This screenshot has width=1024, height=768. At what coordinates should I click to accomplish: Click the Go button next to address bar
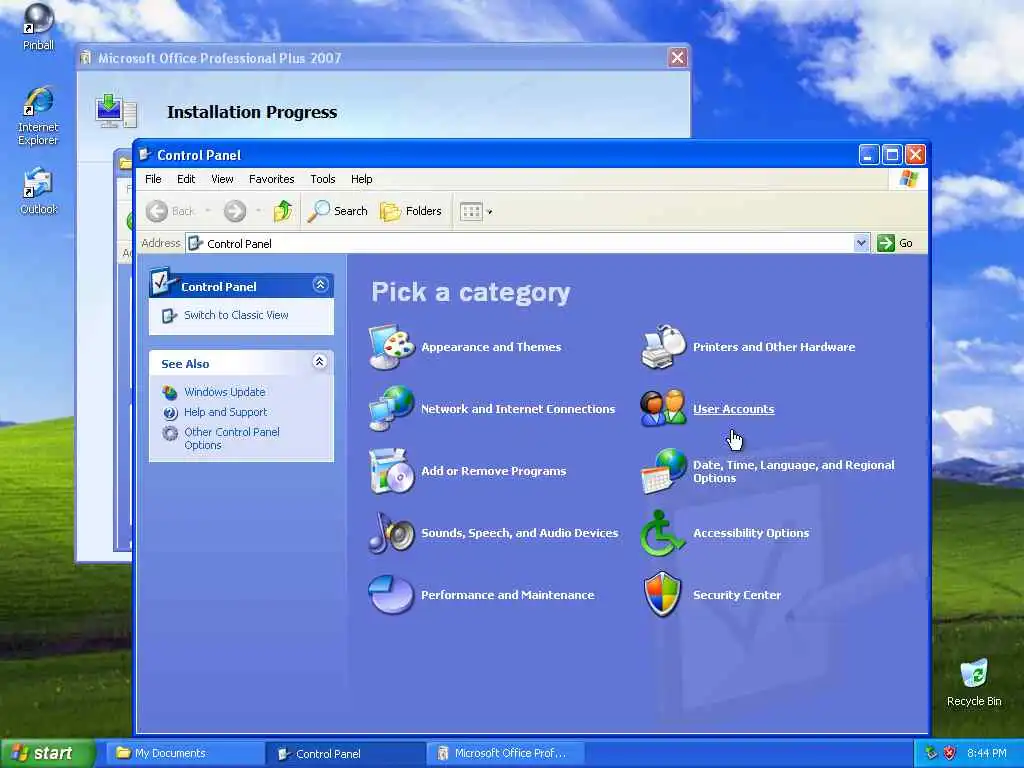point(895,243)
